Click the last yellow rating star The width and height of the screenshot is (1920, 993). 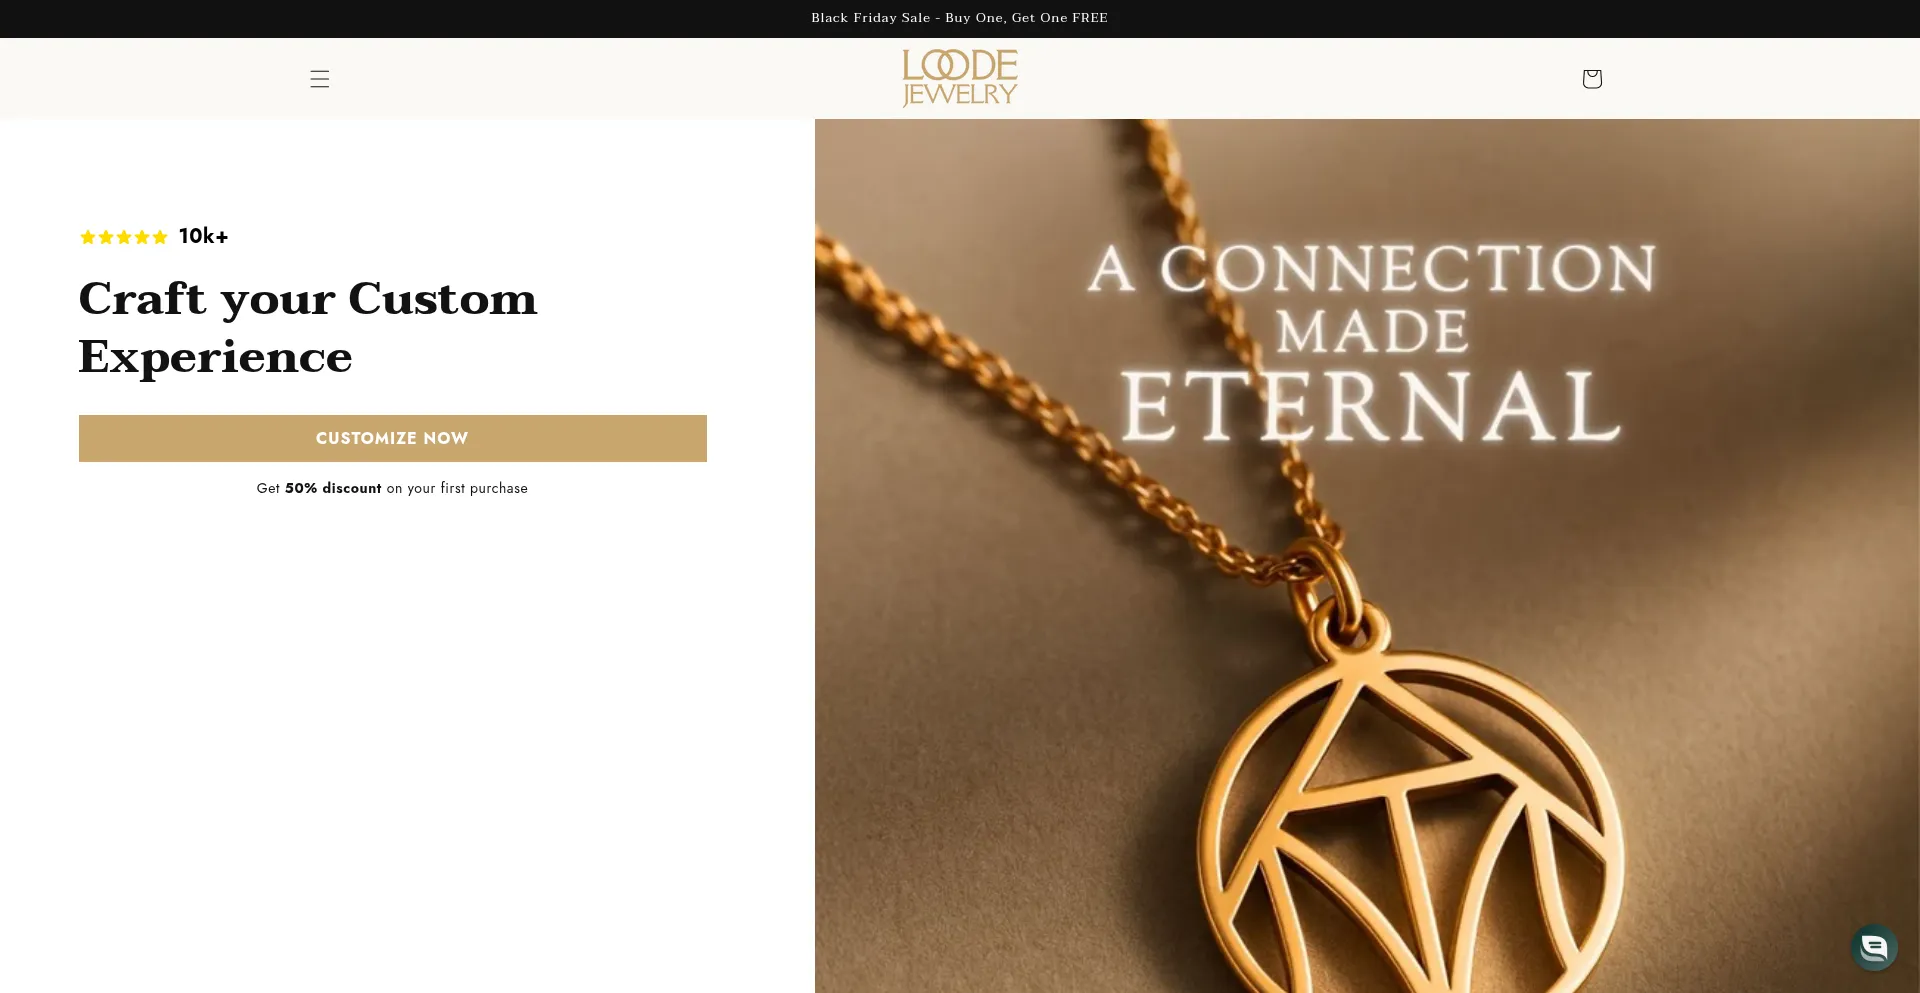pyautogui.click(x=160, y=237)
